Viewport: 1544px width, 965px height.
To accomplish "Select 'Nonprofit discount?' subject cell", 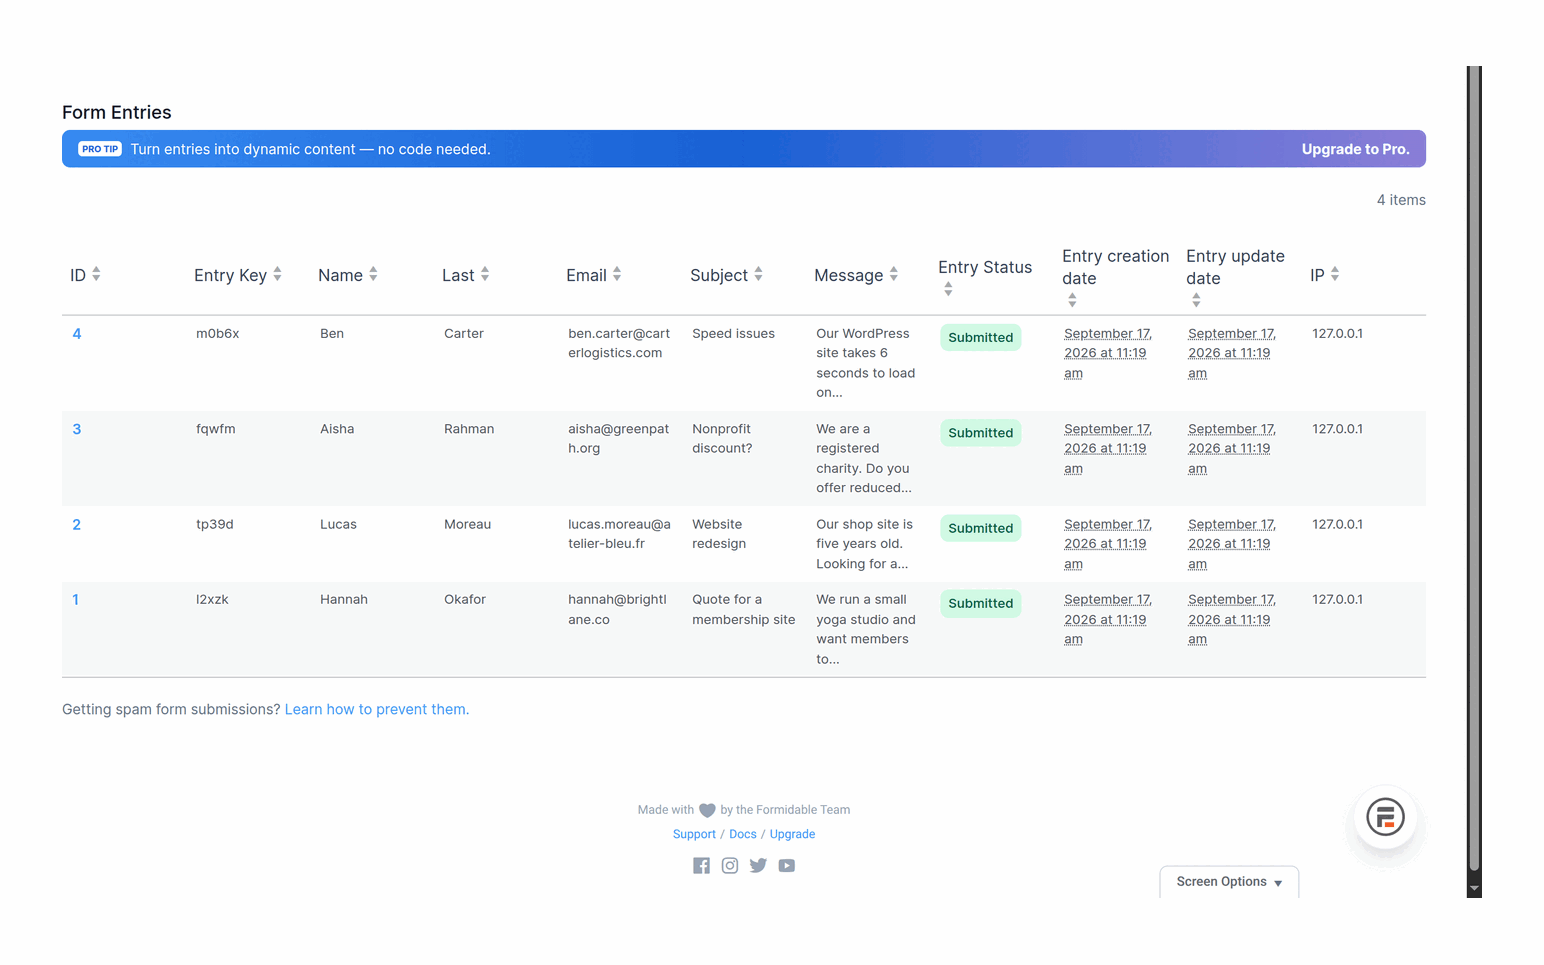I will point(722,438).
